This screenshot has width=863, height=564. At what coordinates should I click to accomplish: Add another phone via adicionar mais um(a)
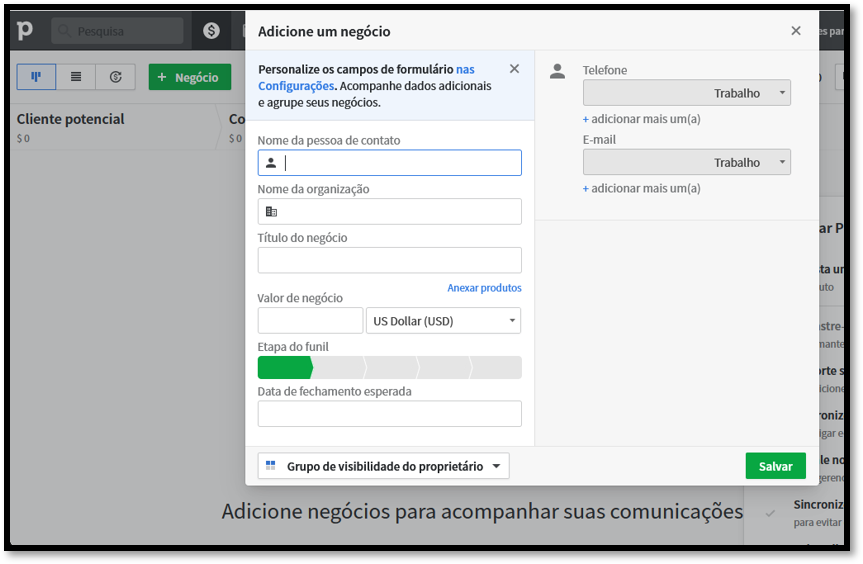(x=642, y=119)
